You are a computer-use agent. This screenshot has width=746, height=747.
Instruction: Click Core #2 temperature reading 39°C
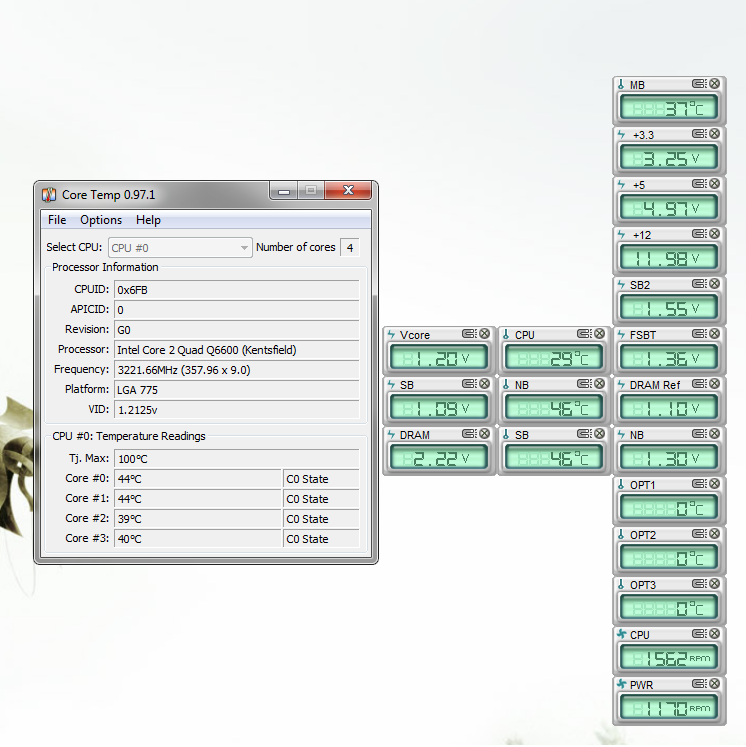pyautogui.click(x=198, y=519)
